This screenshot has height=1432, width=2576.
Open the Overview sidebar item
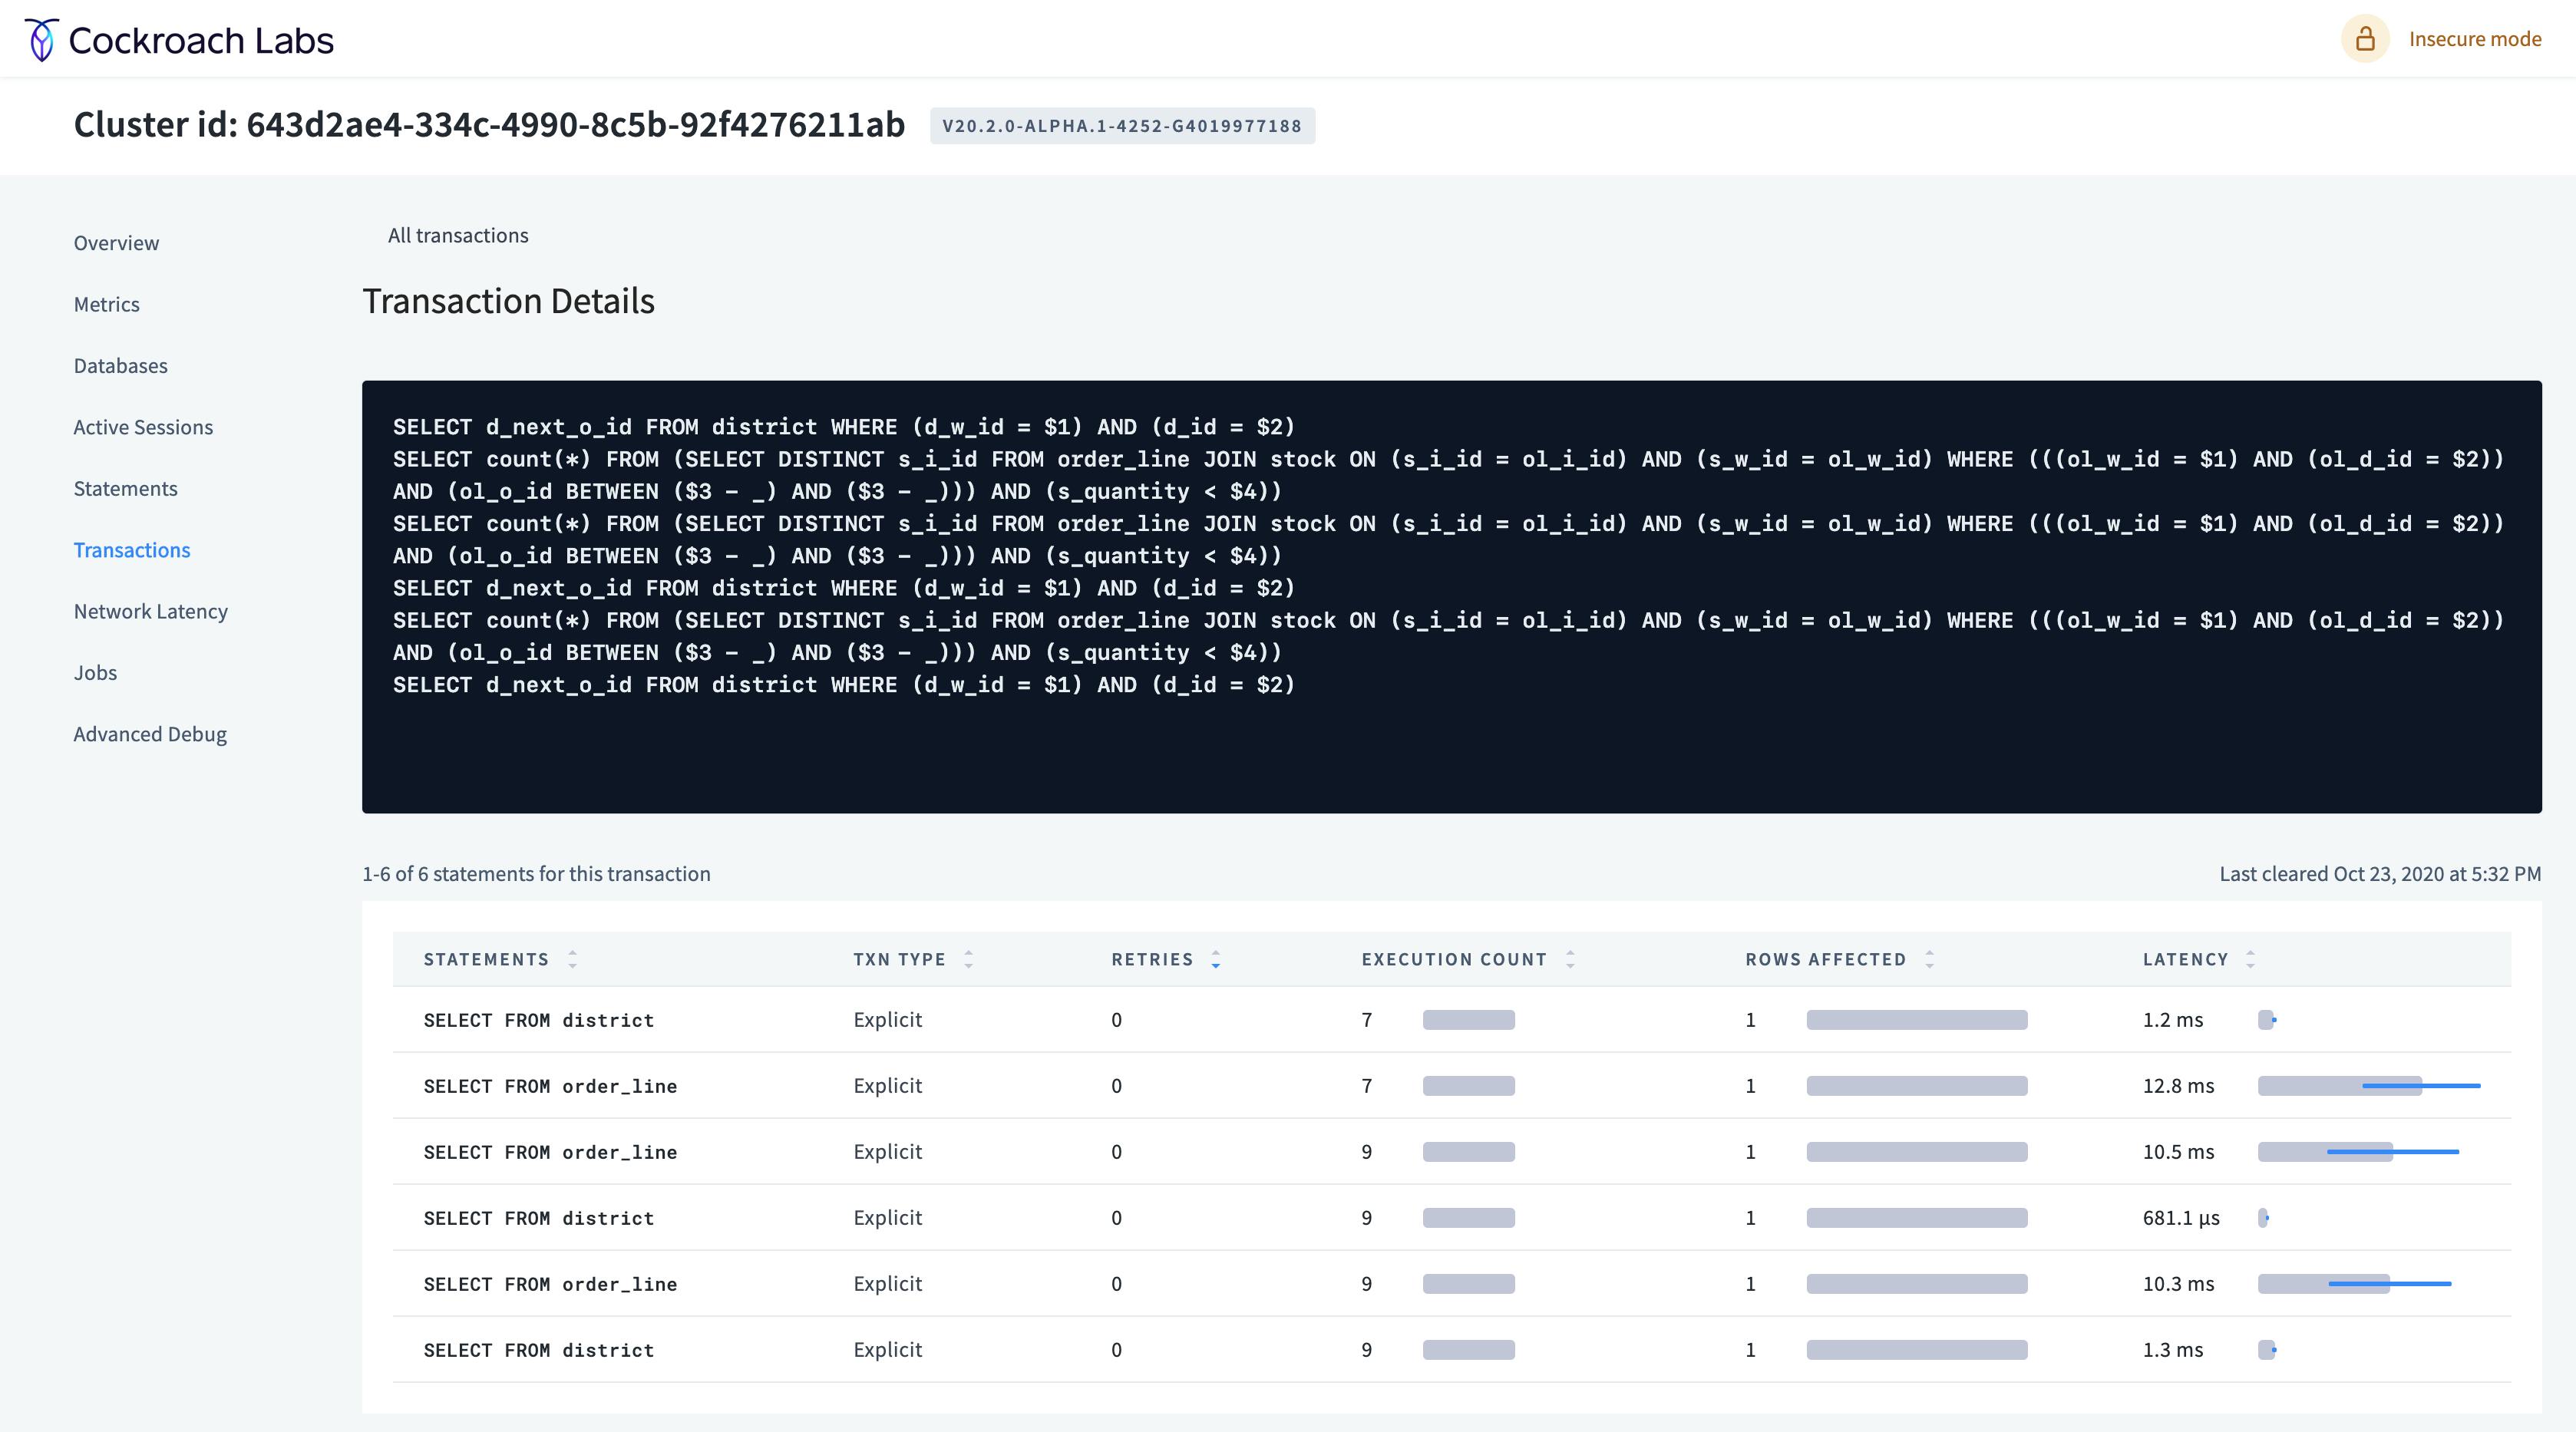tap(116, 243)
